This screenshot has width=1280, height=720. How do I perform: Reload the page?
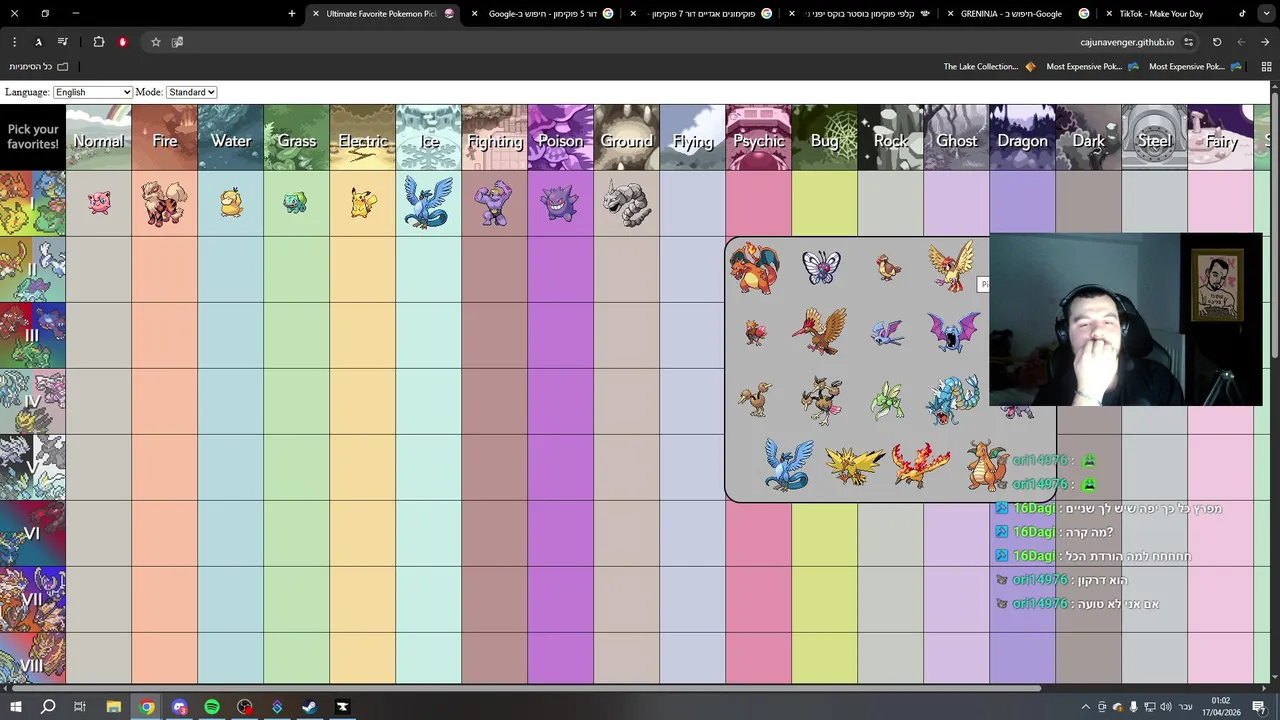coord(1217,42)
